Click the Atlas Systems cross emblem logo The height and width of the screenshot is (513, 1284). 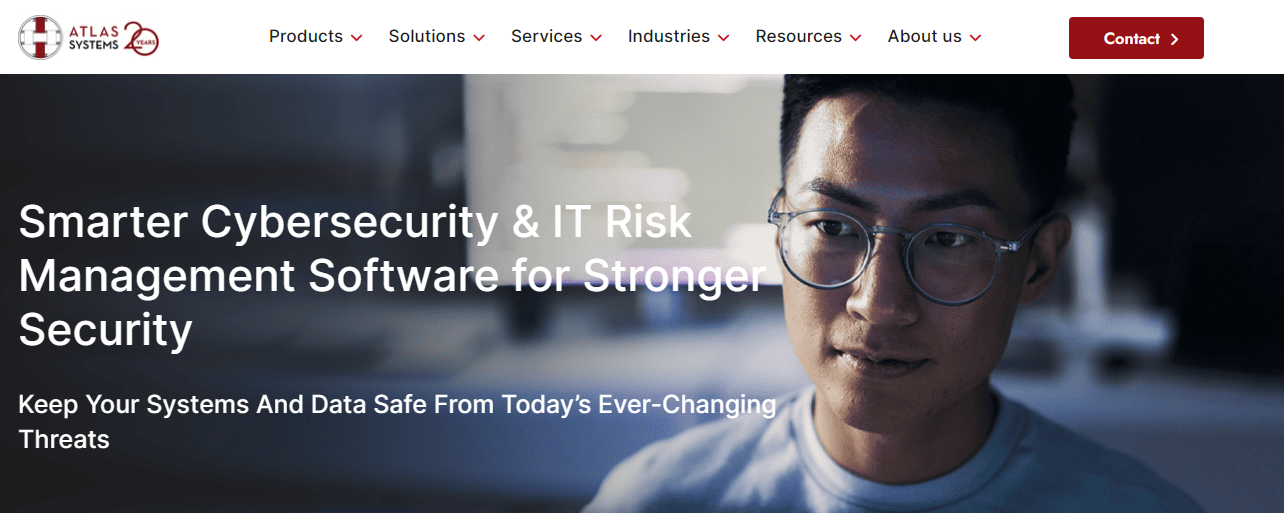pyautogui.click(x=41, y=37)
